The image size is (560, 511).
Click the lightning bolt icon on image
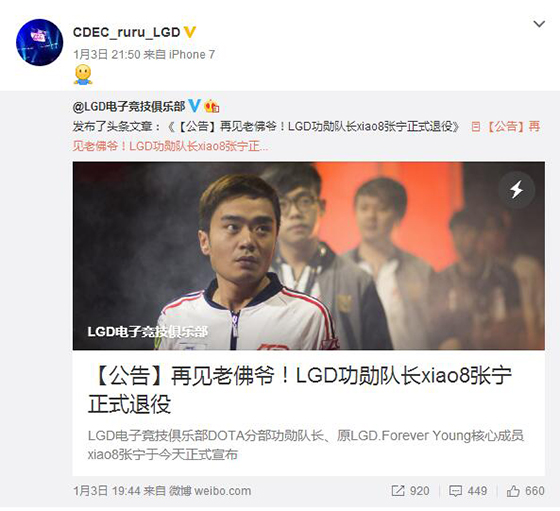516,189
